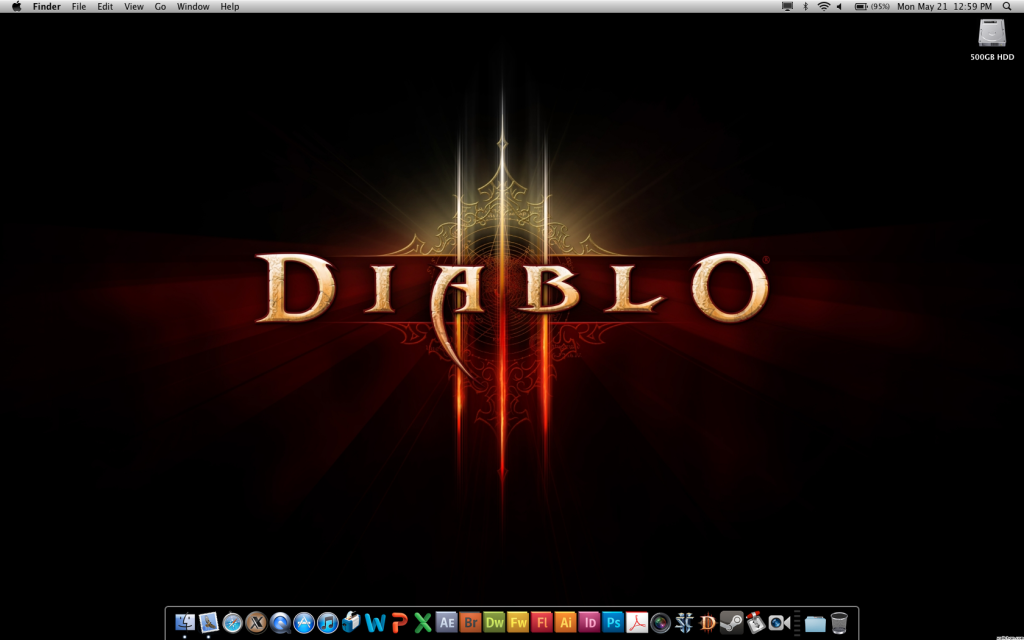Image resolution: width=1024 pixels, height=640 pixels.
Task: Launch Adobe Bridge (Br)
Action: pyautogui.click(x=470, y=622)
